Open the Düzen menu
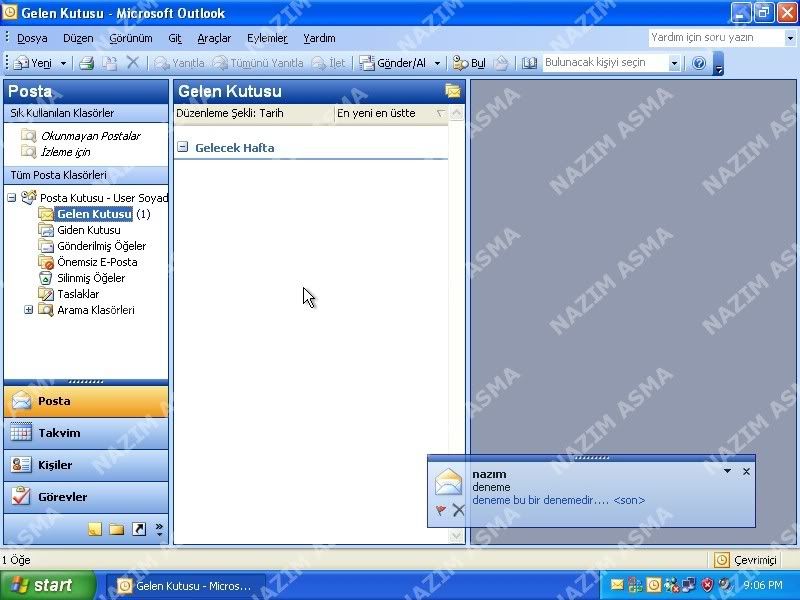The image size is (800, 600). 78,38
